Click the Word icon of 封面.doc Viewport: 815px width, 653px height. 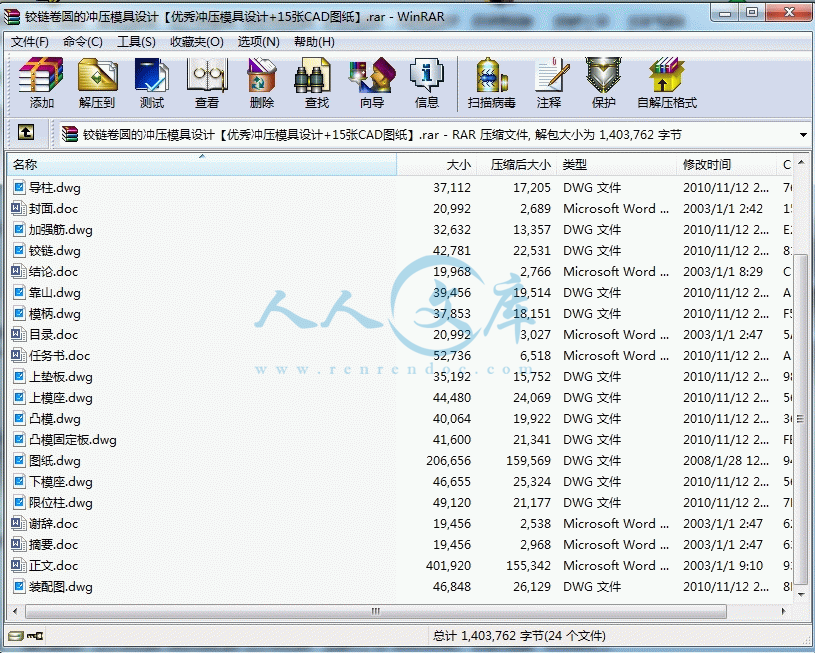click(19, 208)
